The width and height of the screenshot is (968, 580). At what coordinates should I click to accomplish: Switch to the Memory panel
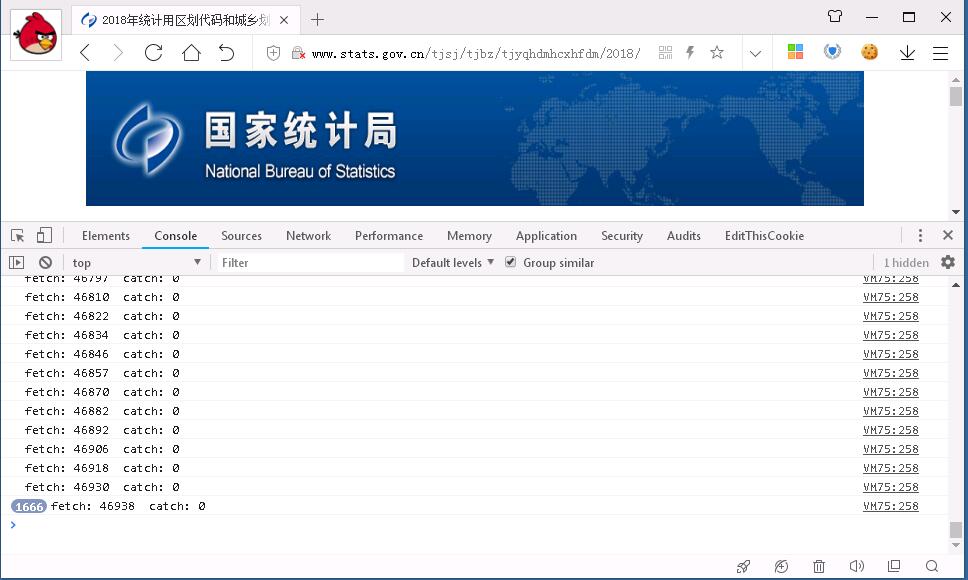[469, 236]
